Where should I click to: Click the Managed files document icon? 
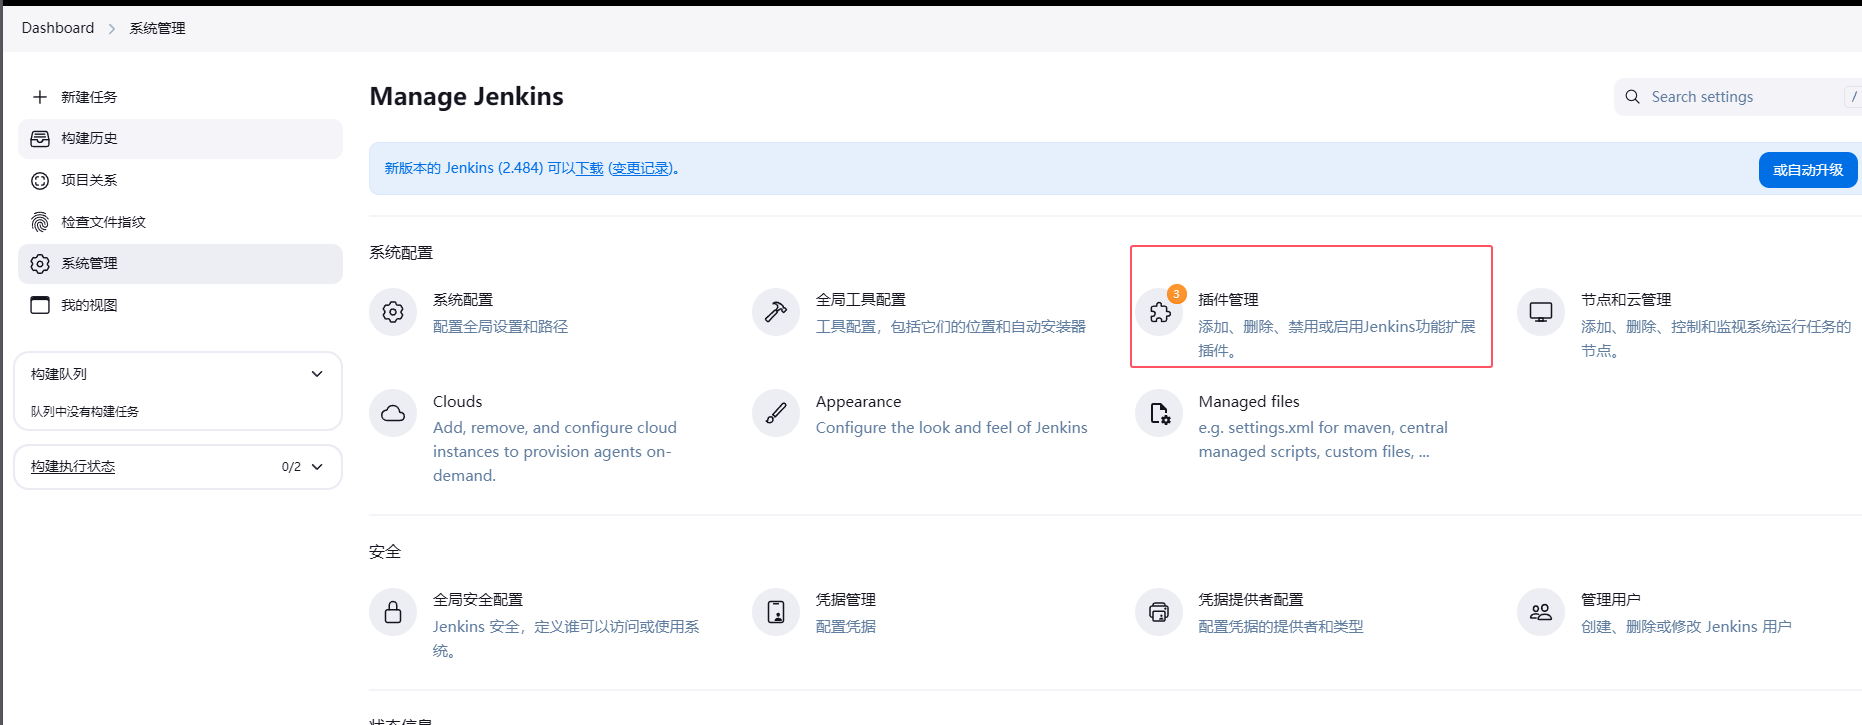point(1159,413)
